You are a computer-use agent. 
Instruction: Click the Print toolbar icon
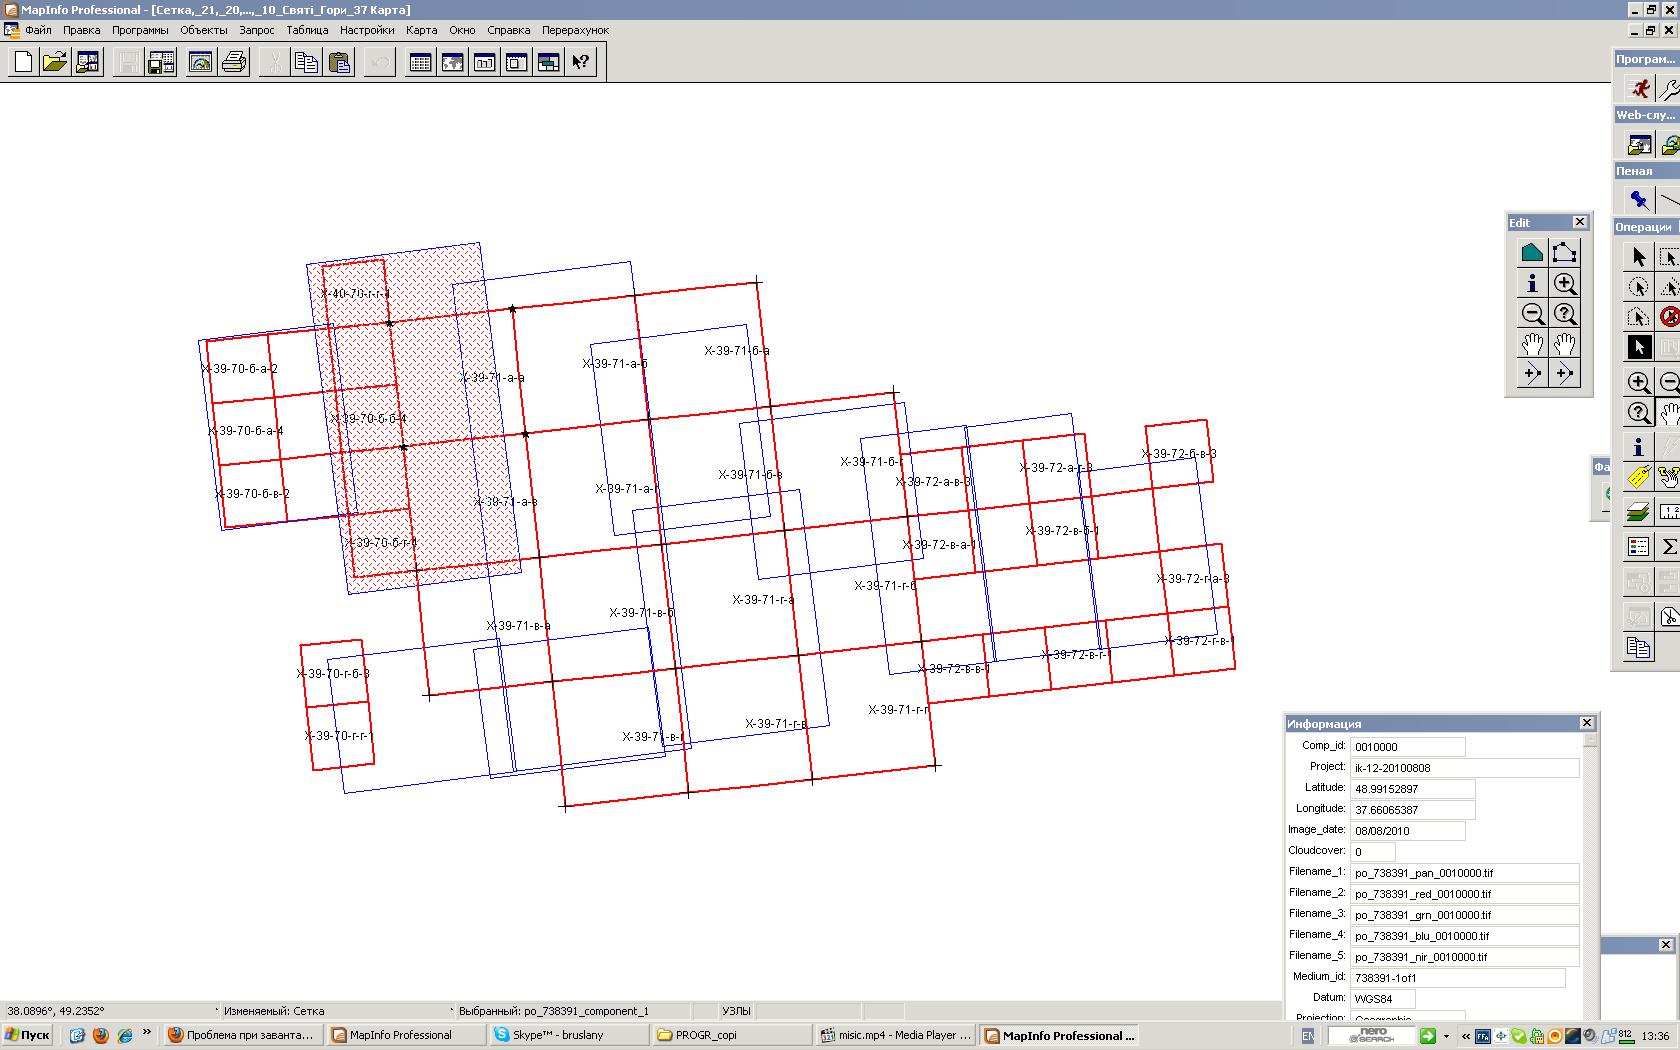(x=234, y=62)
